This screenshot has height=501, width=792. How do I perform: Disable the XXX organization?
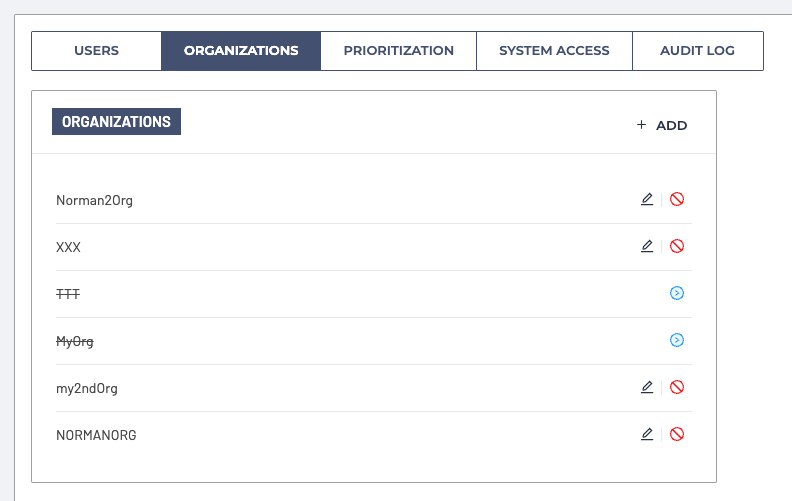(x=677, y=246)
